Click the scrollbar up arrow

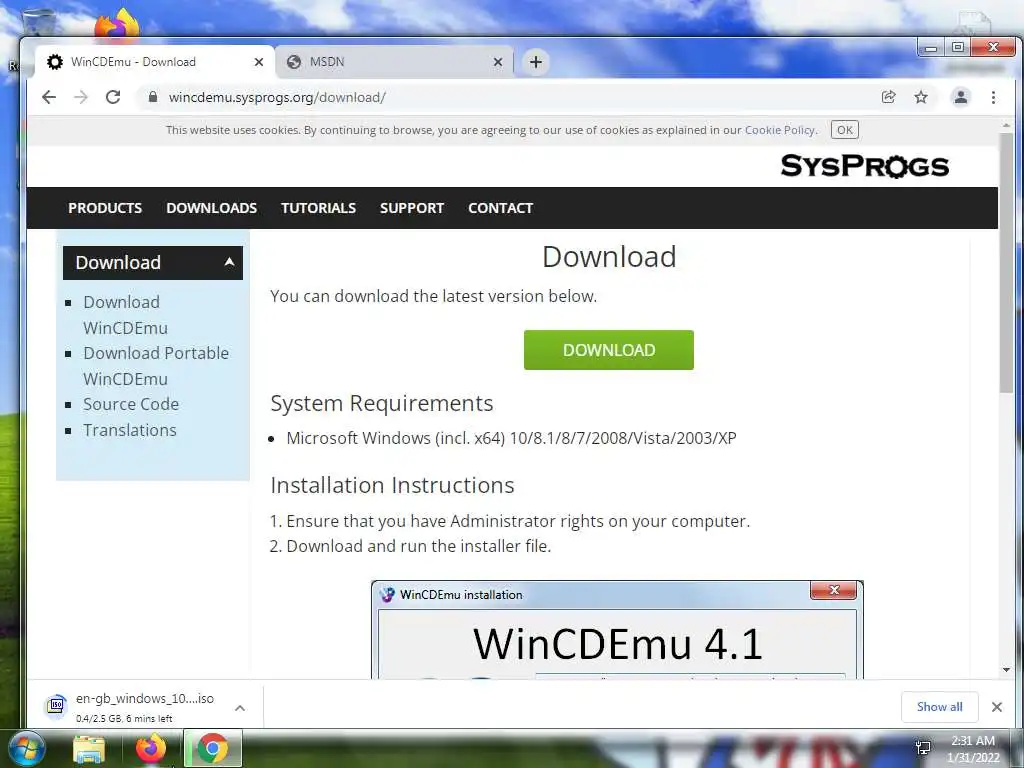point(1006,125)
